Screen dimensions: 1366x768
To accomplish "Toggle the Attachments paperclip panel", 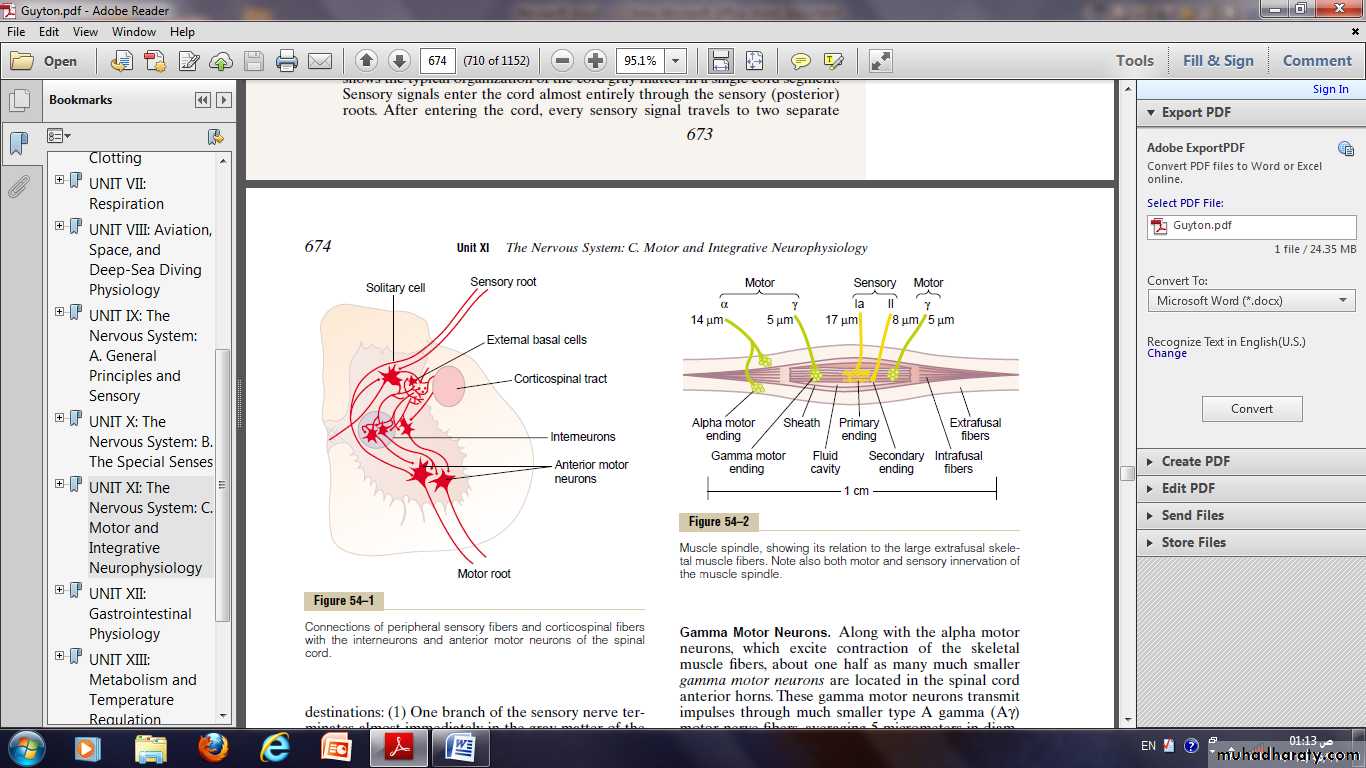I will tap(18, 187).
